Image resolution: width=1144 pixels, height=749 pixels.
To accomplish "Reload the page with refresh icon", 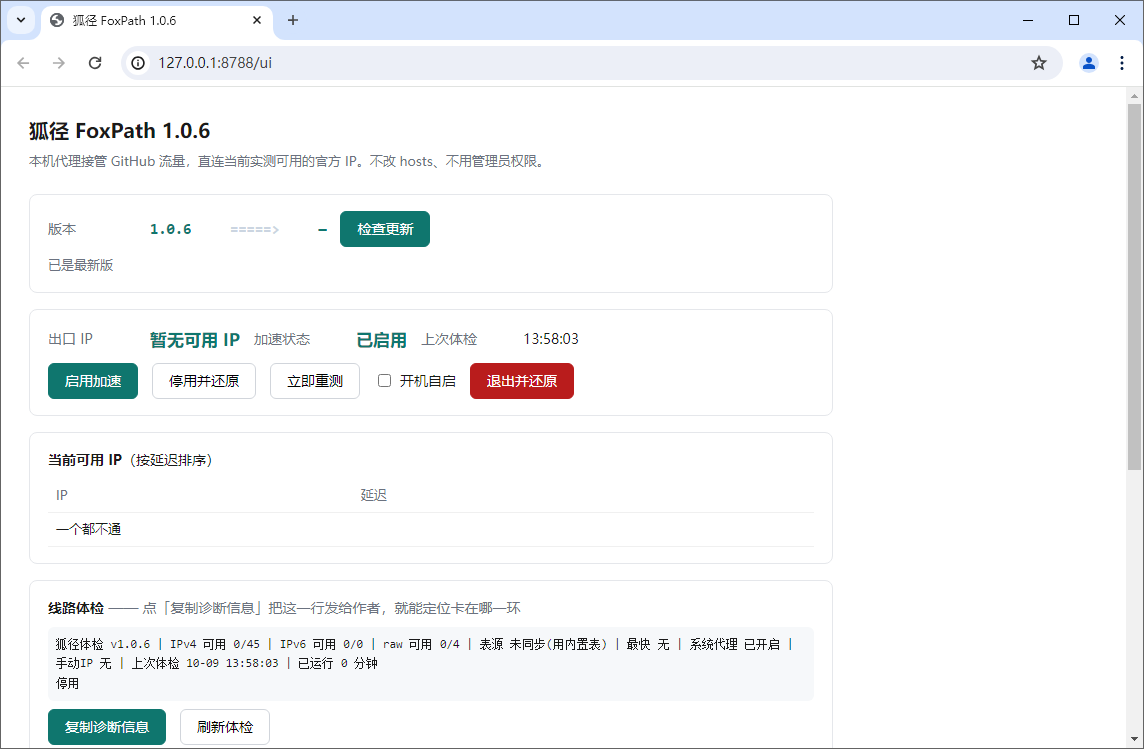I will 95,63.
